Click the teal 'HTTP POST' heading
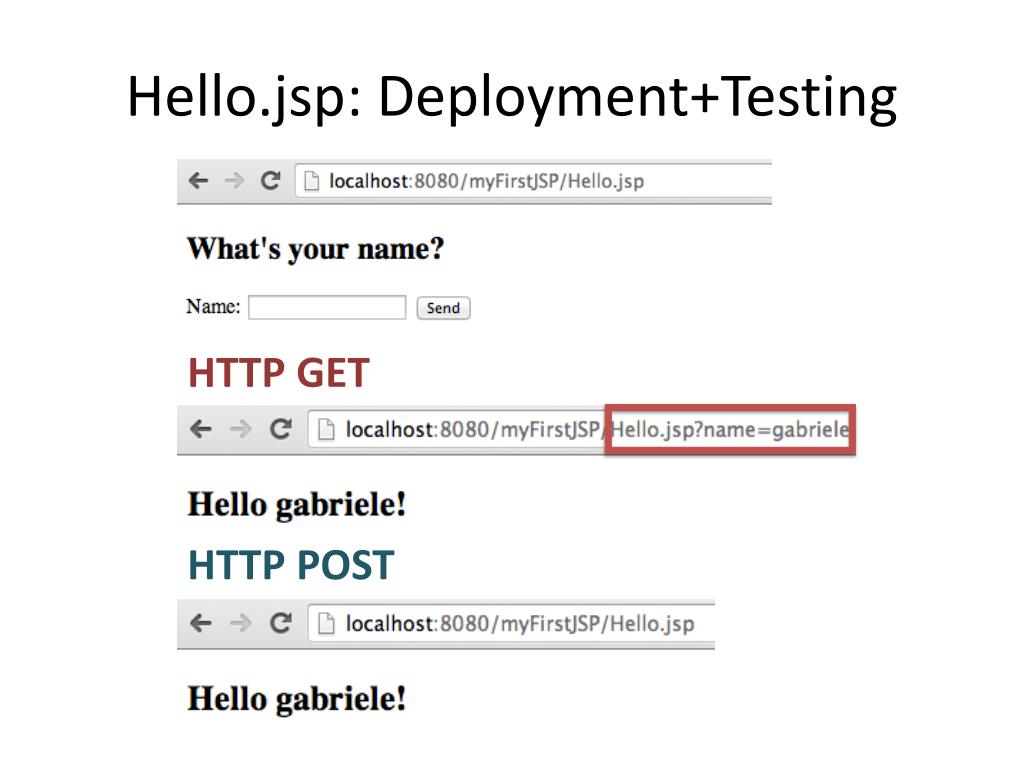Viewport: 1024px width, 768px height. click(x=291, y=565)
